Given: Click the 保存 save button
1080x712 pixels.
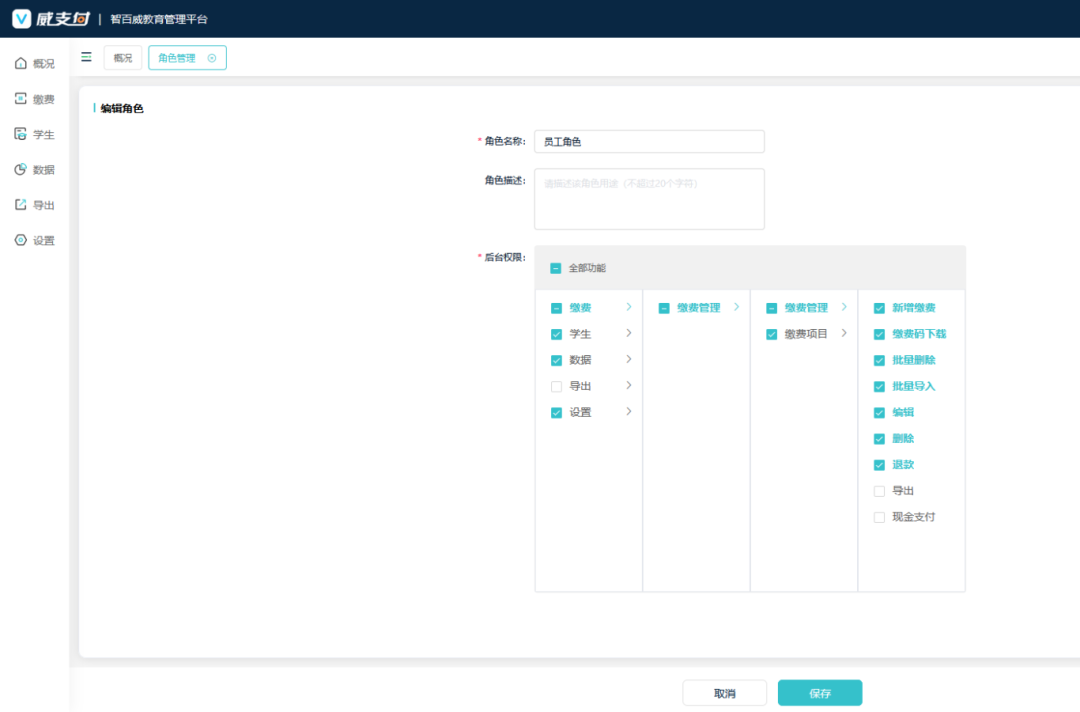Looking at the screenshot, I should pos(819,693).
